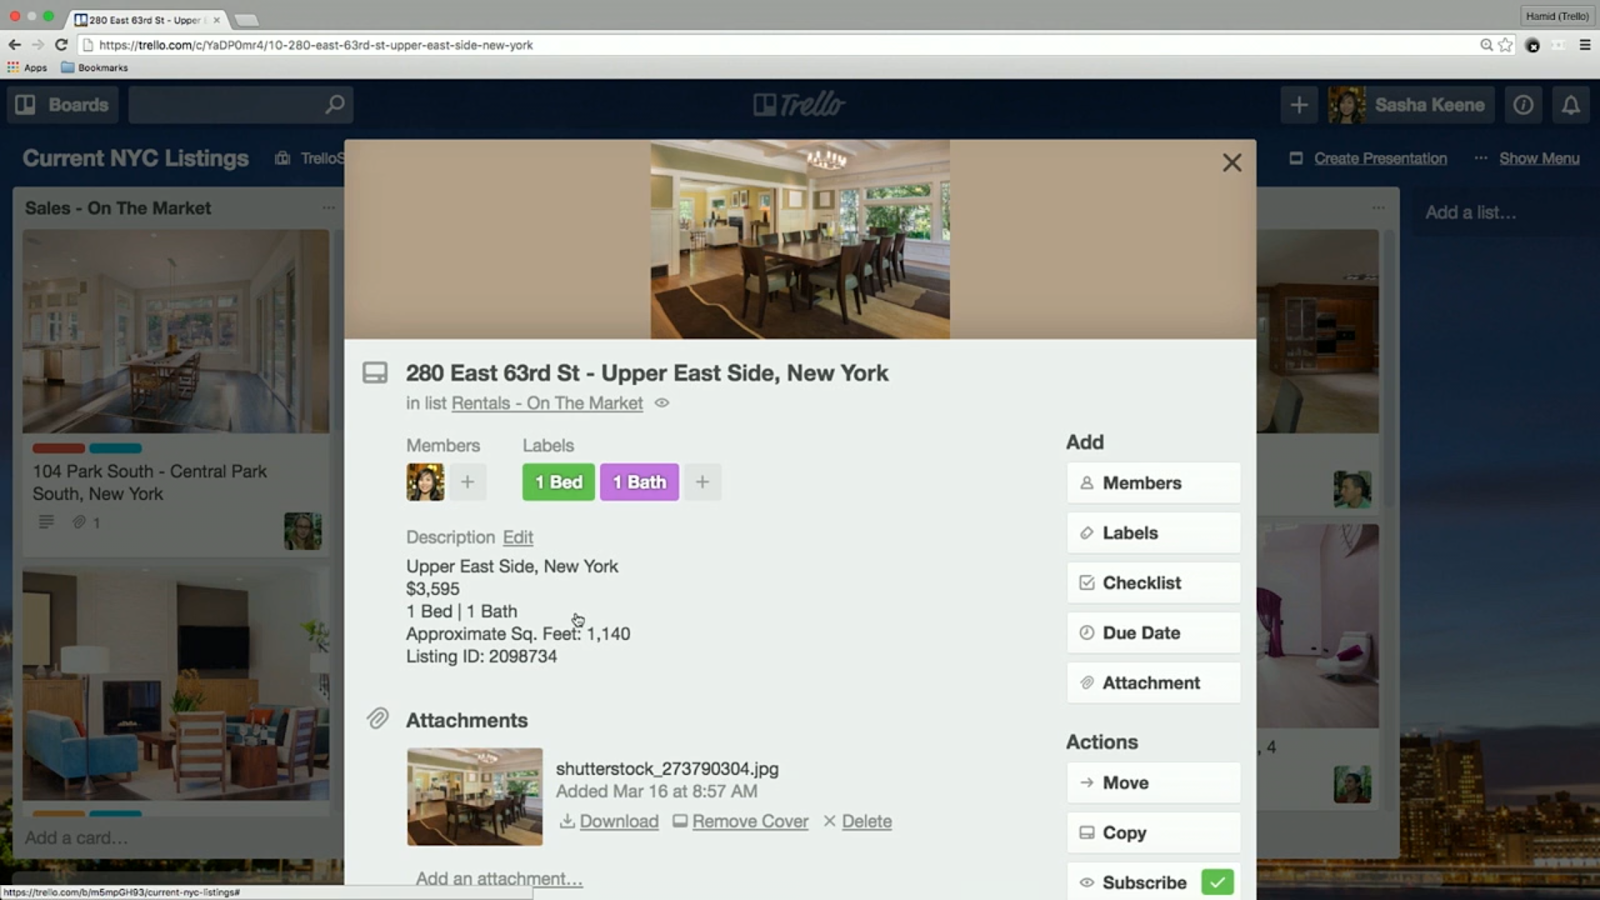Open the 104 Park South card
This screenshot has width=1600, height=900.
pos(150,482)
